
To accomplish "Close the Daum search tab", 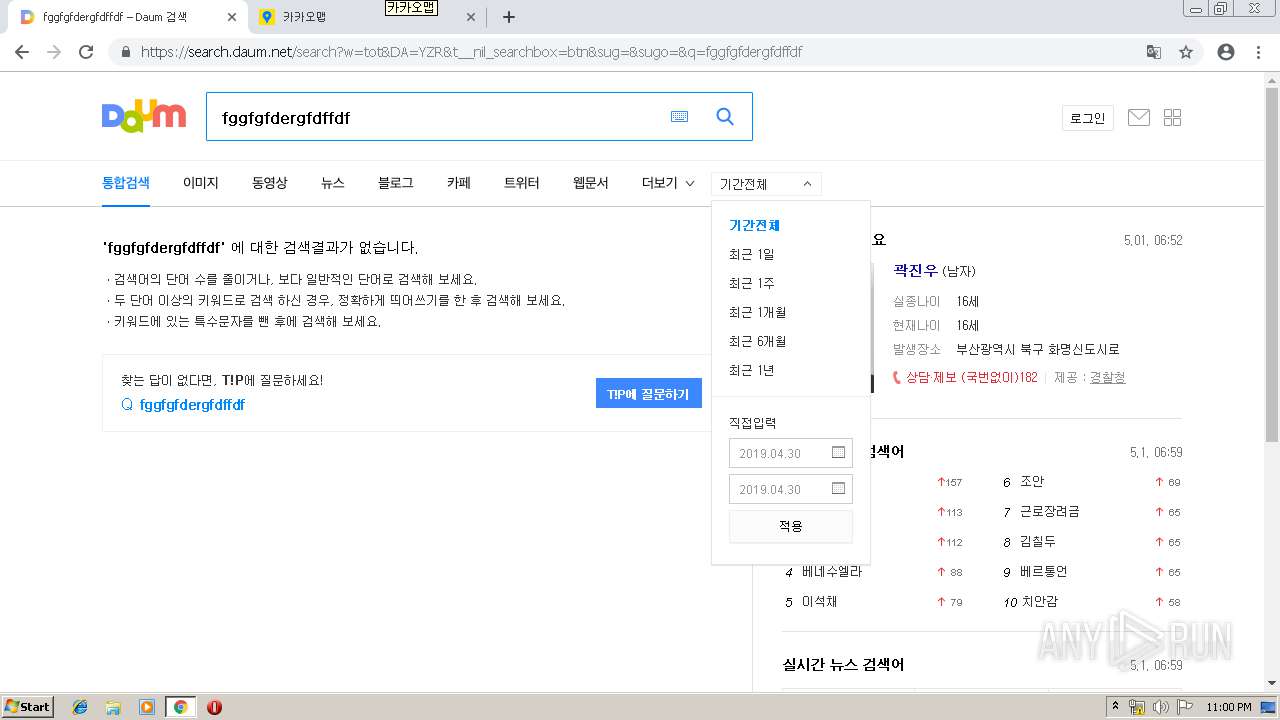I will coord(232,17).
